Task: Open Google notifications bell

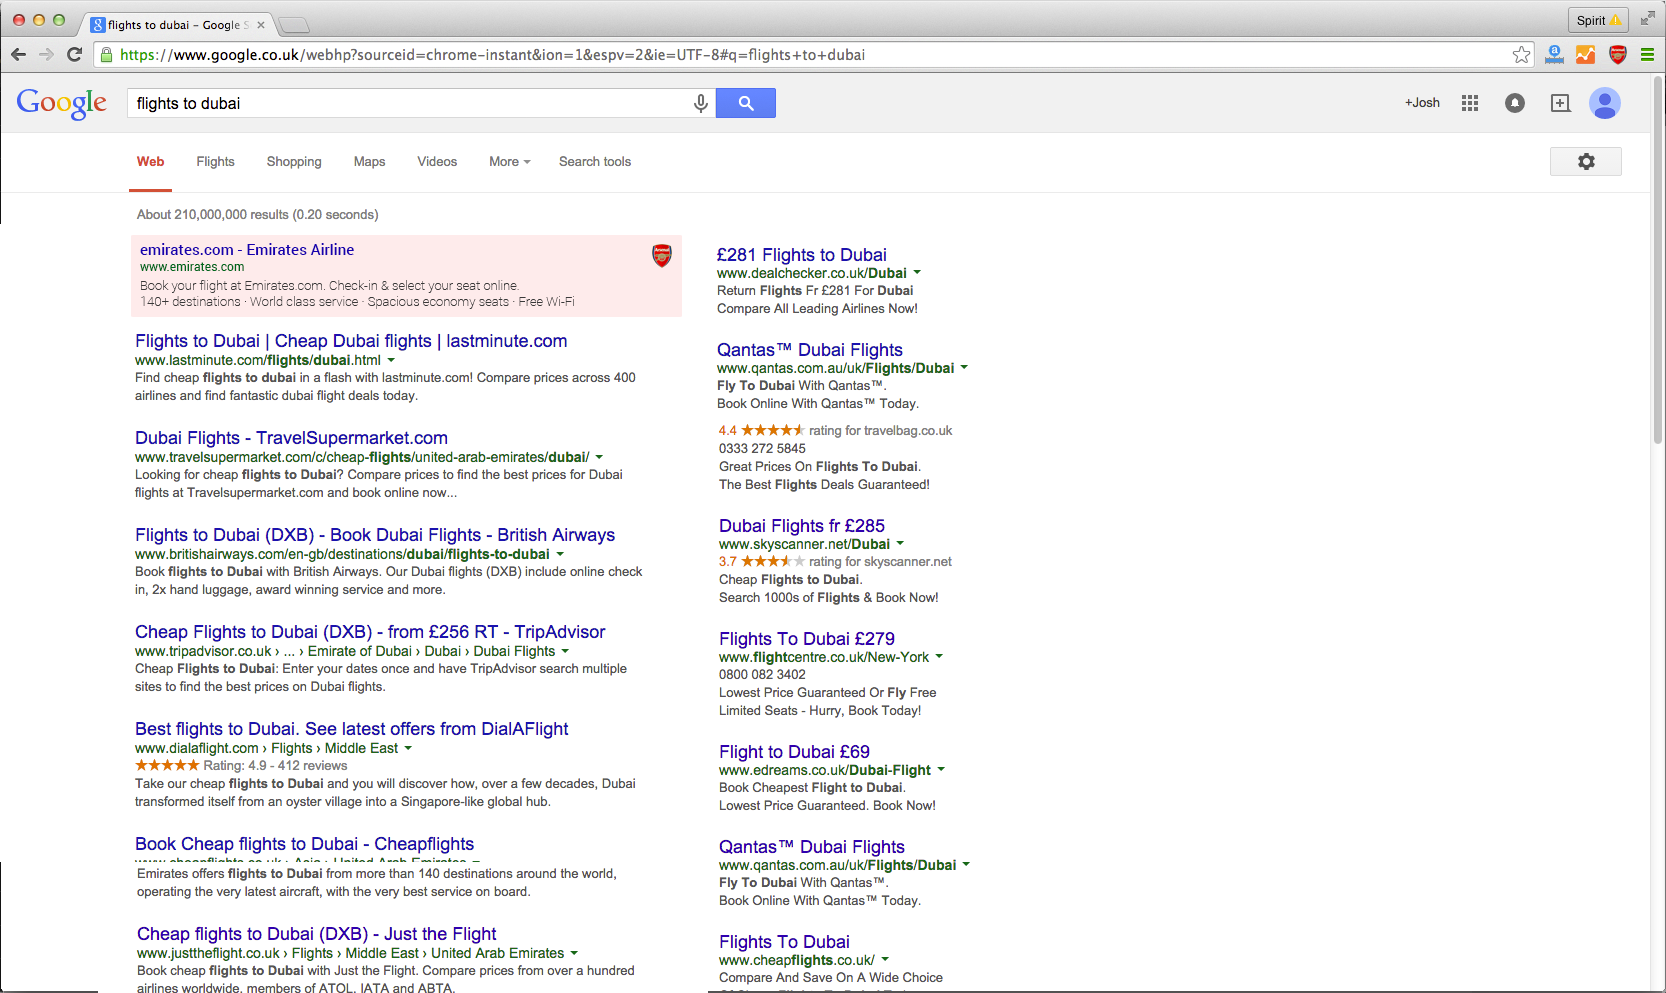Action: pos(1515,103)
